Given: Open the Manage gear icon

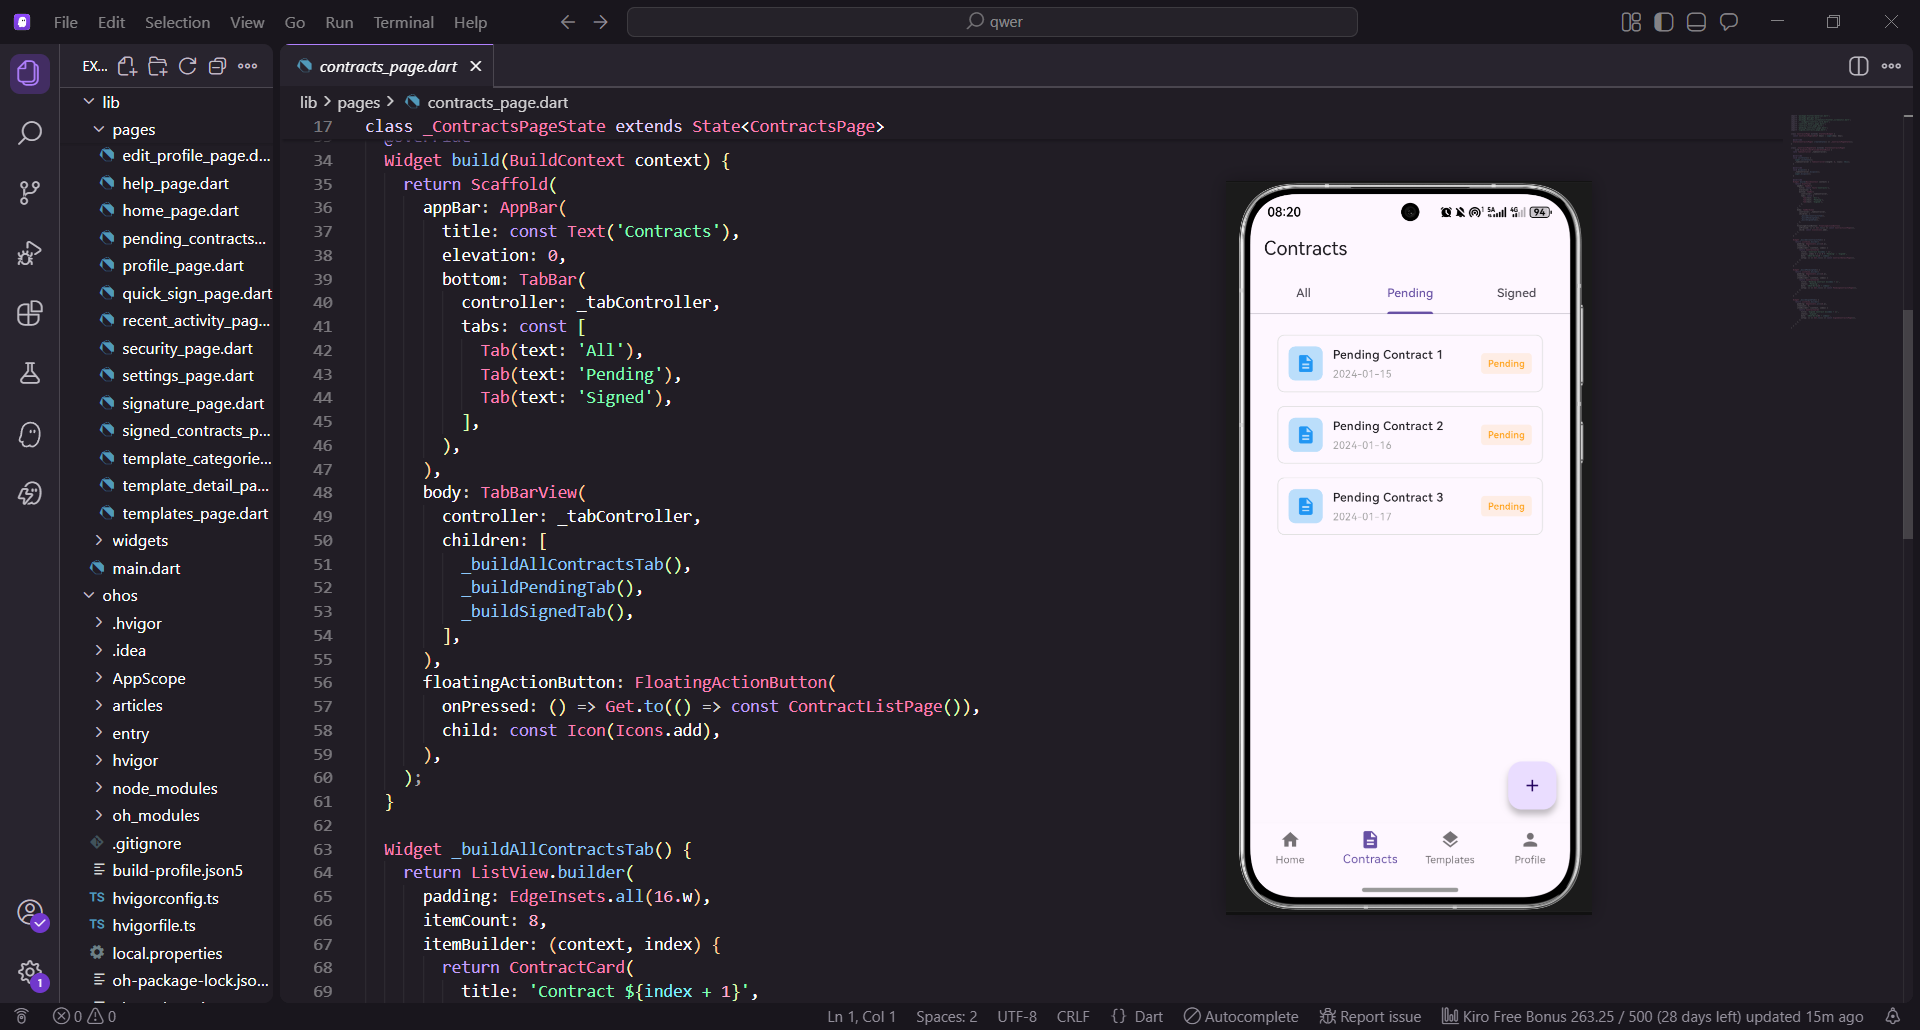Looking at the screenshot, I should tap(30, 972).
